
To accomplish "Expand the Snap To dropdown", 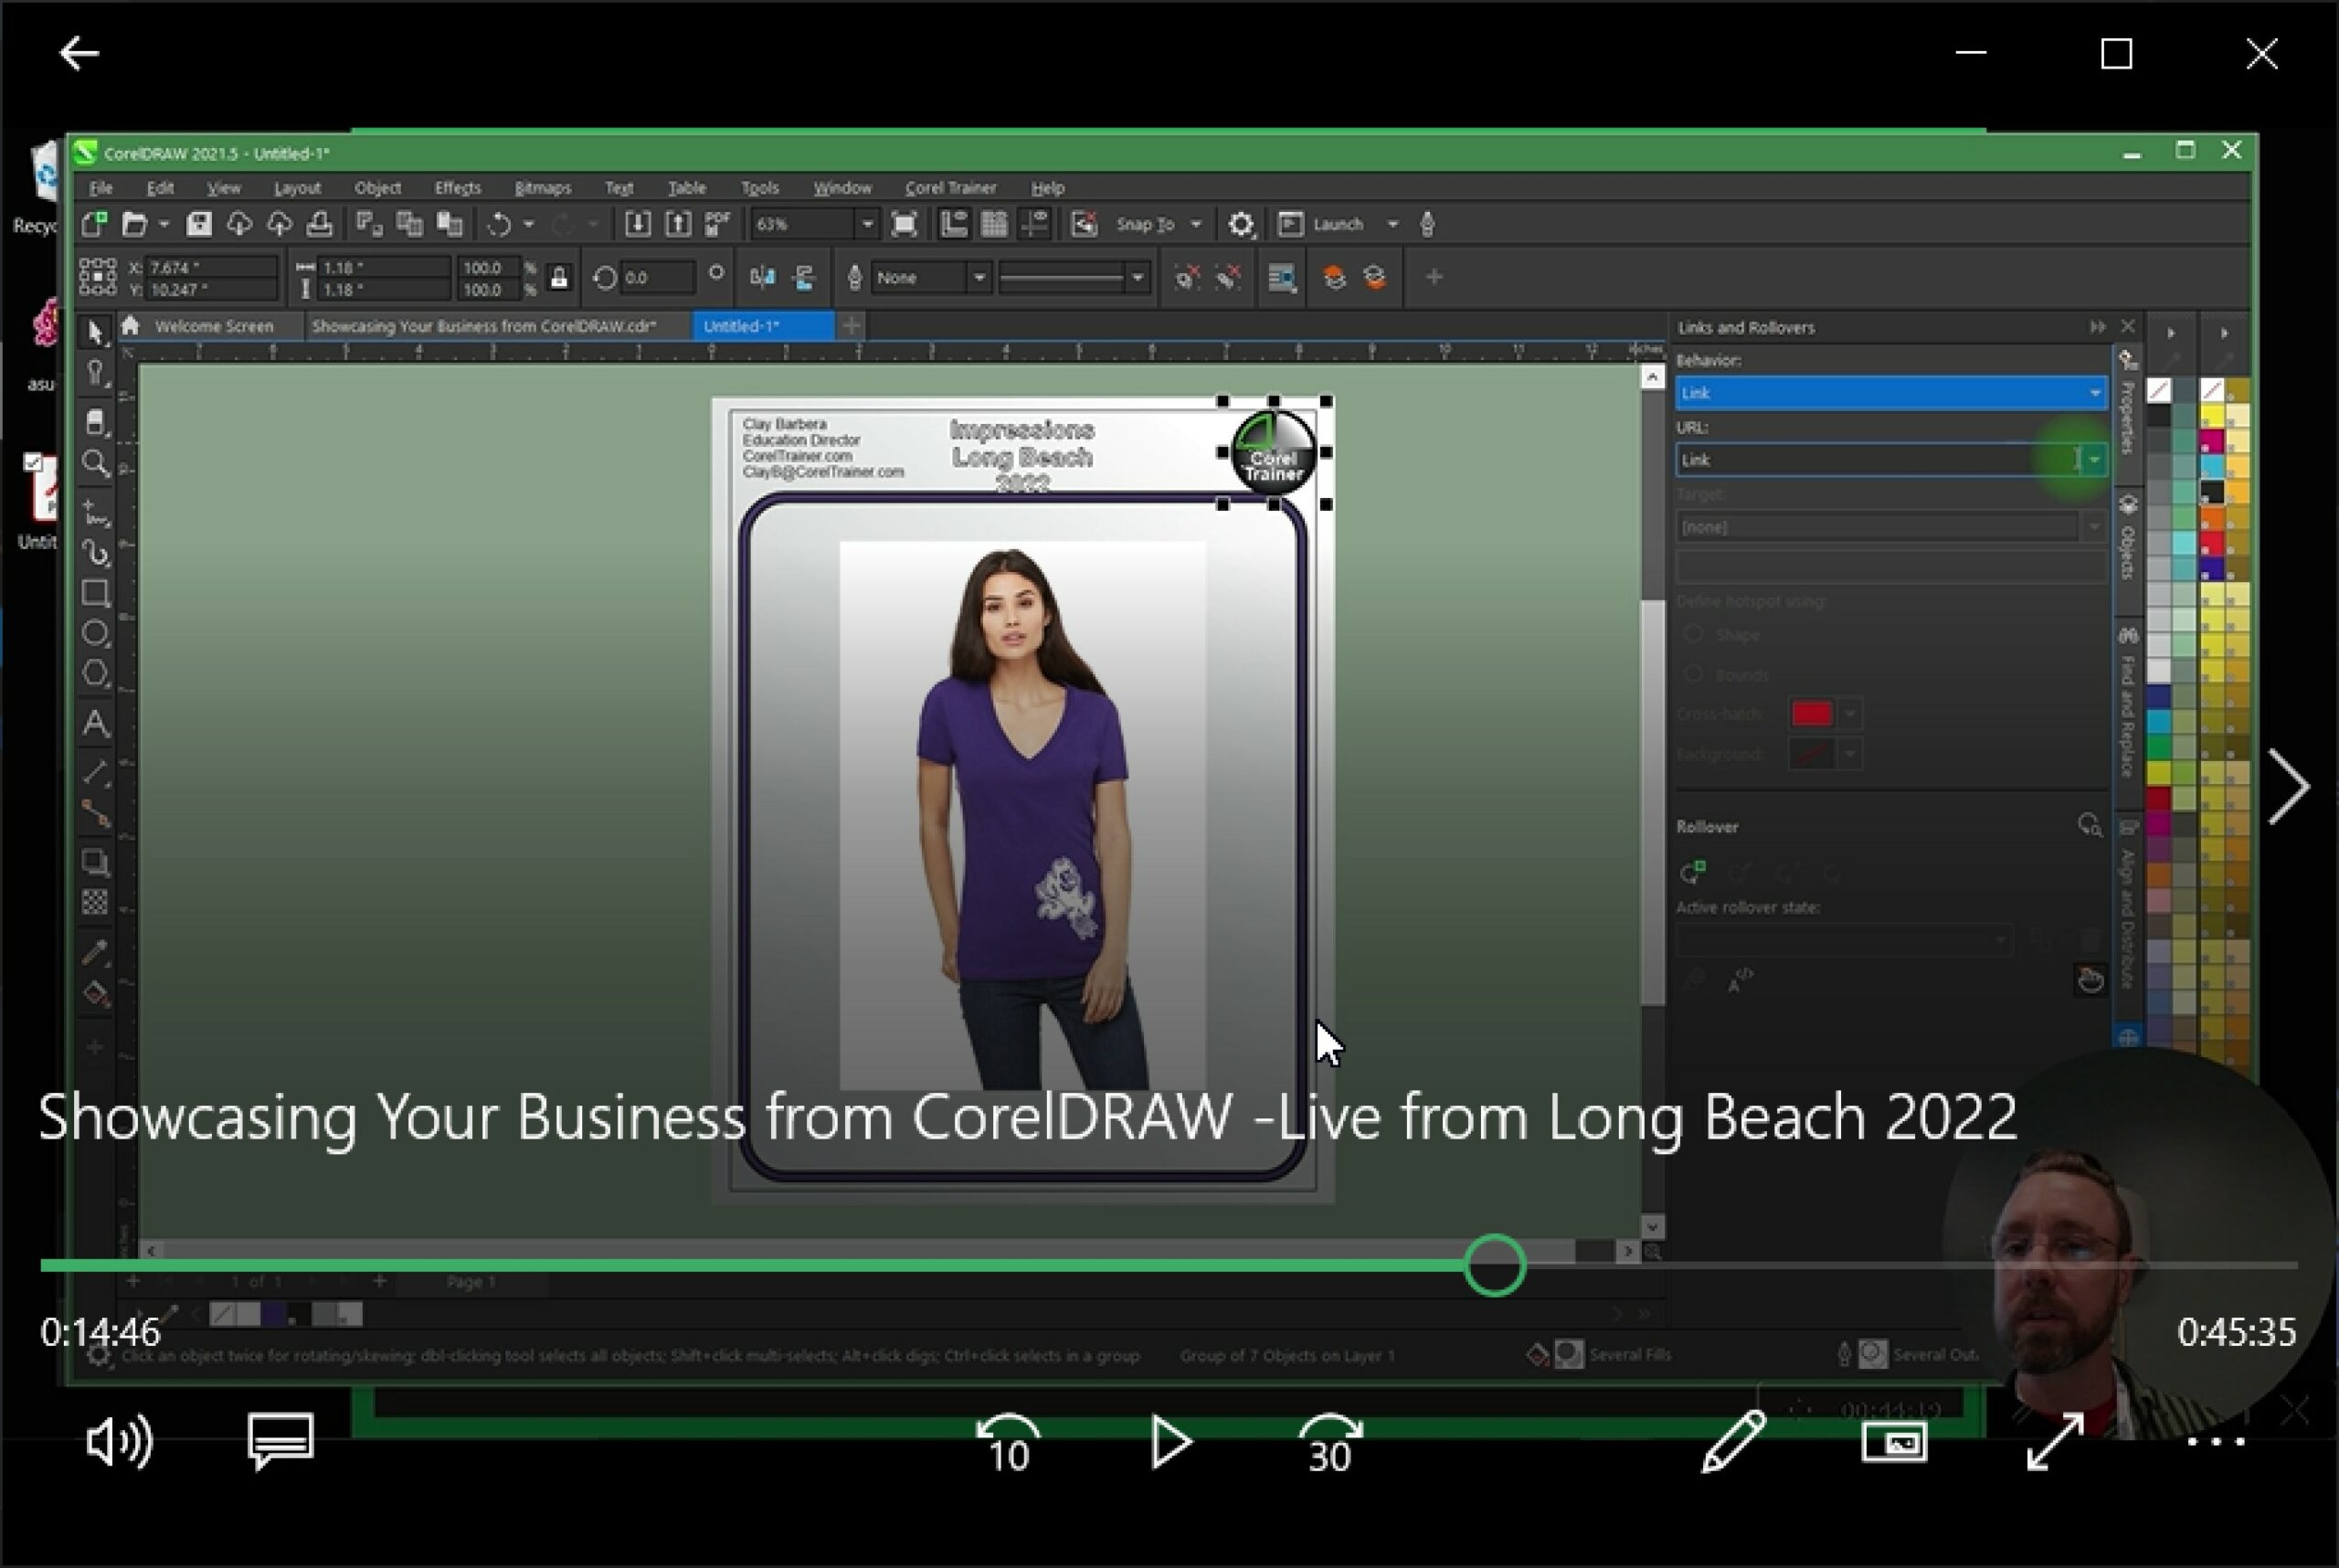I will pos(1195,224).
